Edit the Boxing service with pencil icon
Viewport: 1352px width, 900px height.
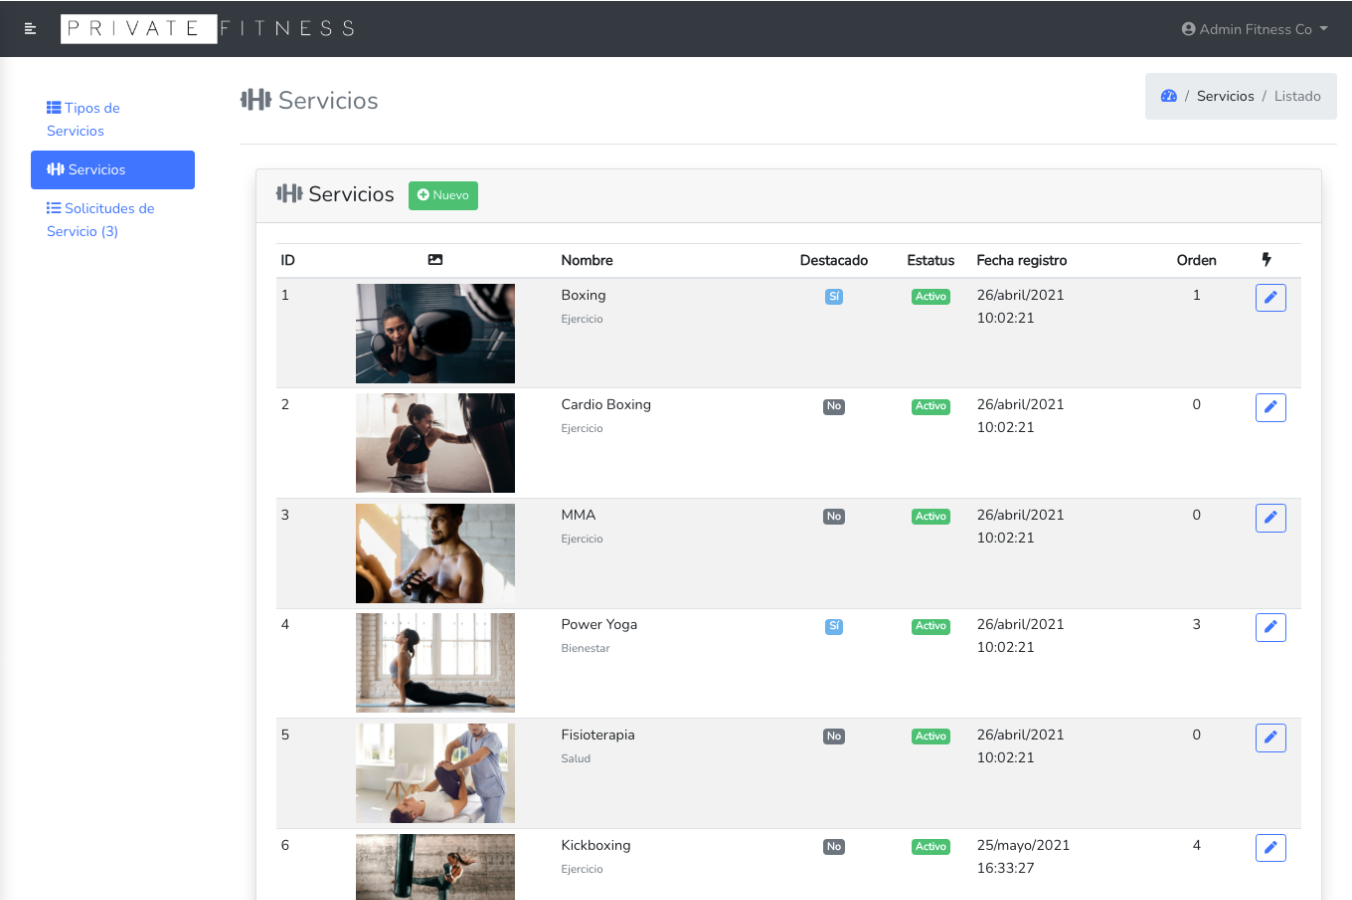tap(1270, 298)
